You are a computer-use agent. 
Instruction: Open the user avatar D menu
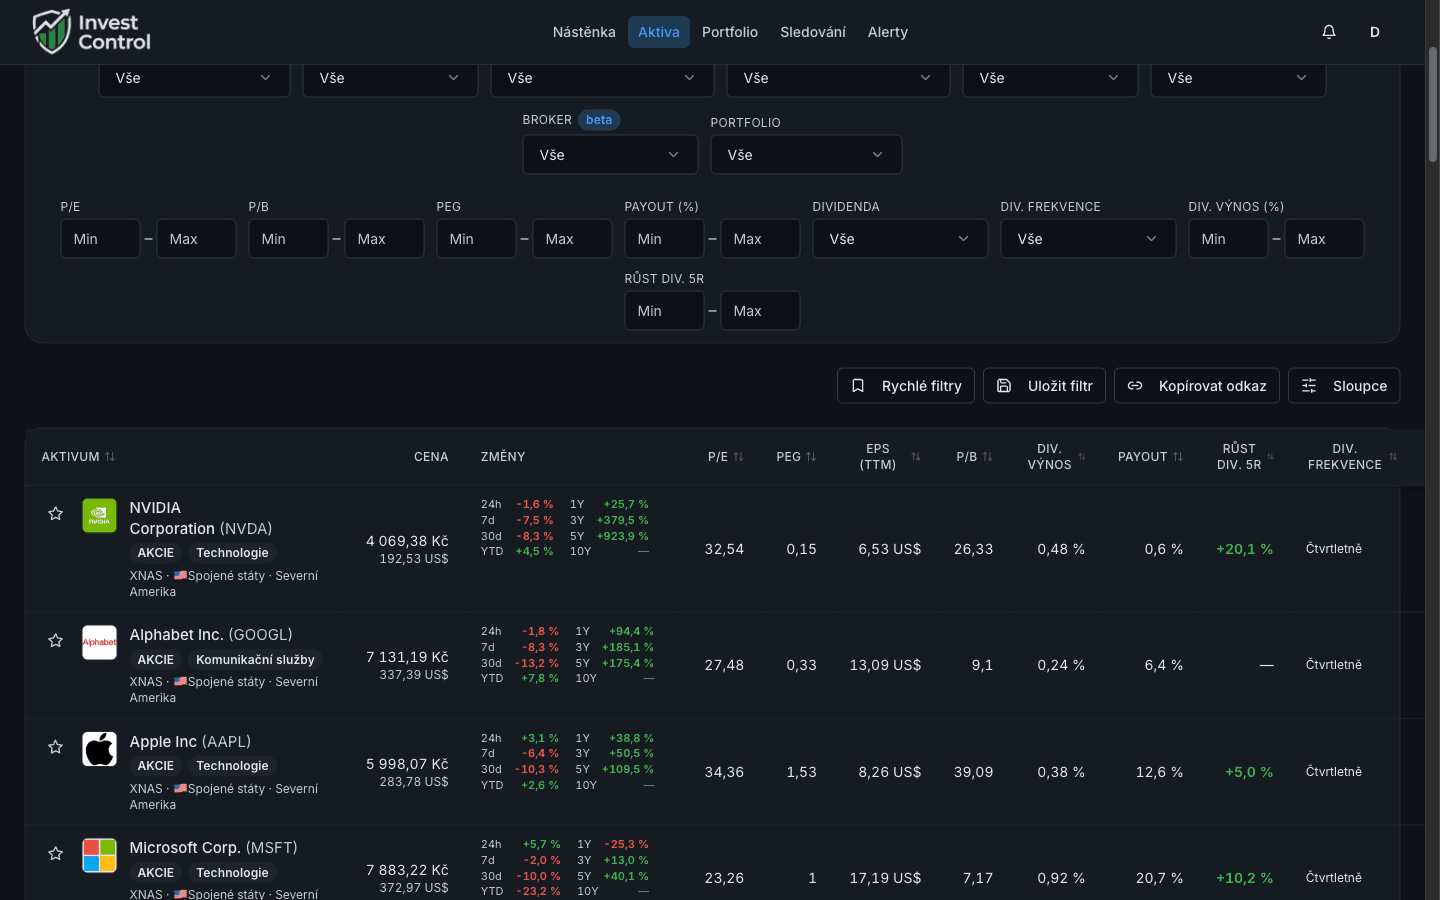[x=1375, y=32]
